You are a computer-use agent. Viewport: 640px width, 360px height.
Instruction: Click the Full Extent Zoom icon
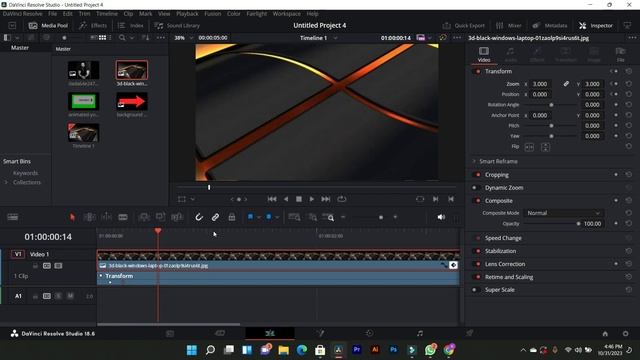pyautogui.click(x=294, y=217)
